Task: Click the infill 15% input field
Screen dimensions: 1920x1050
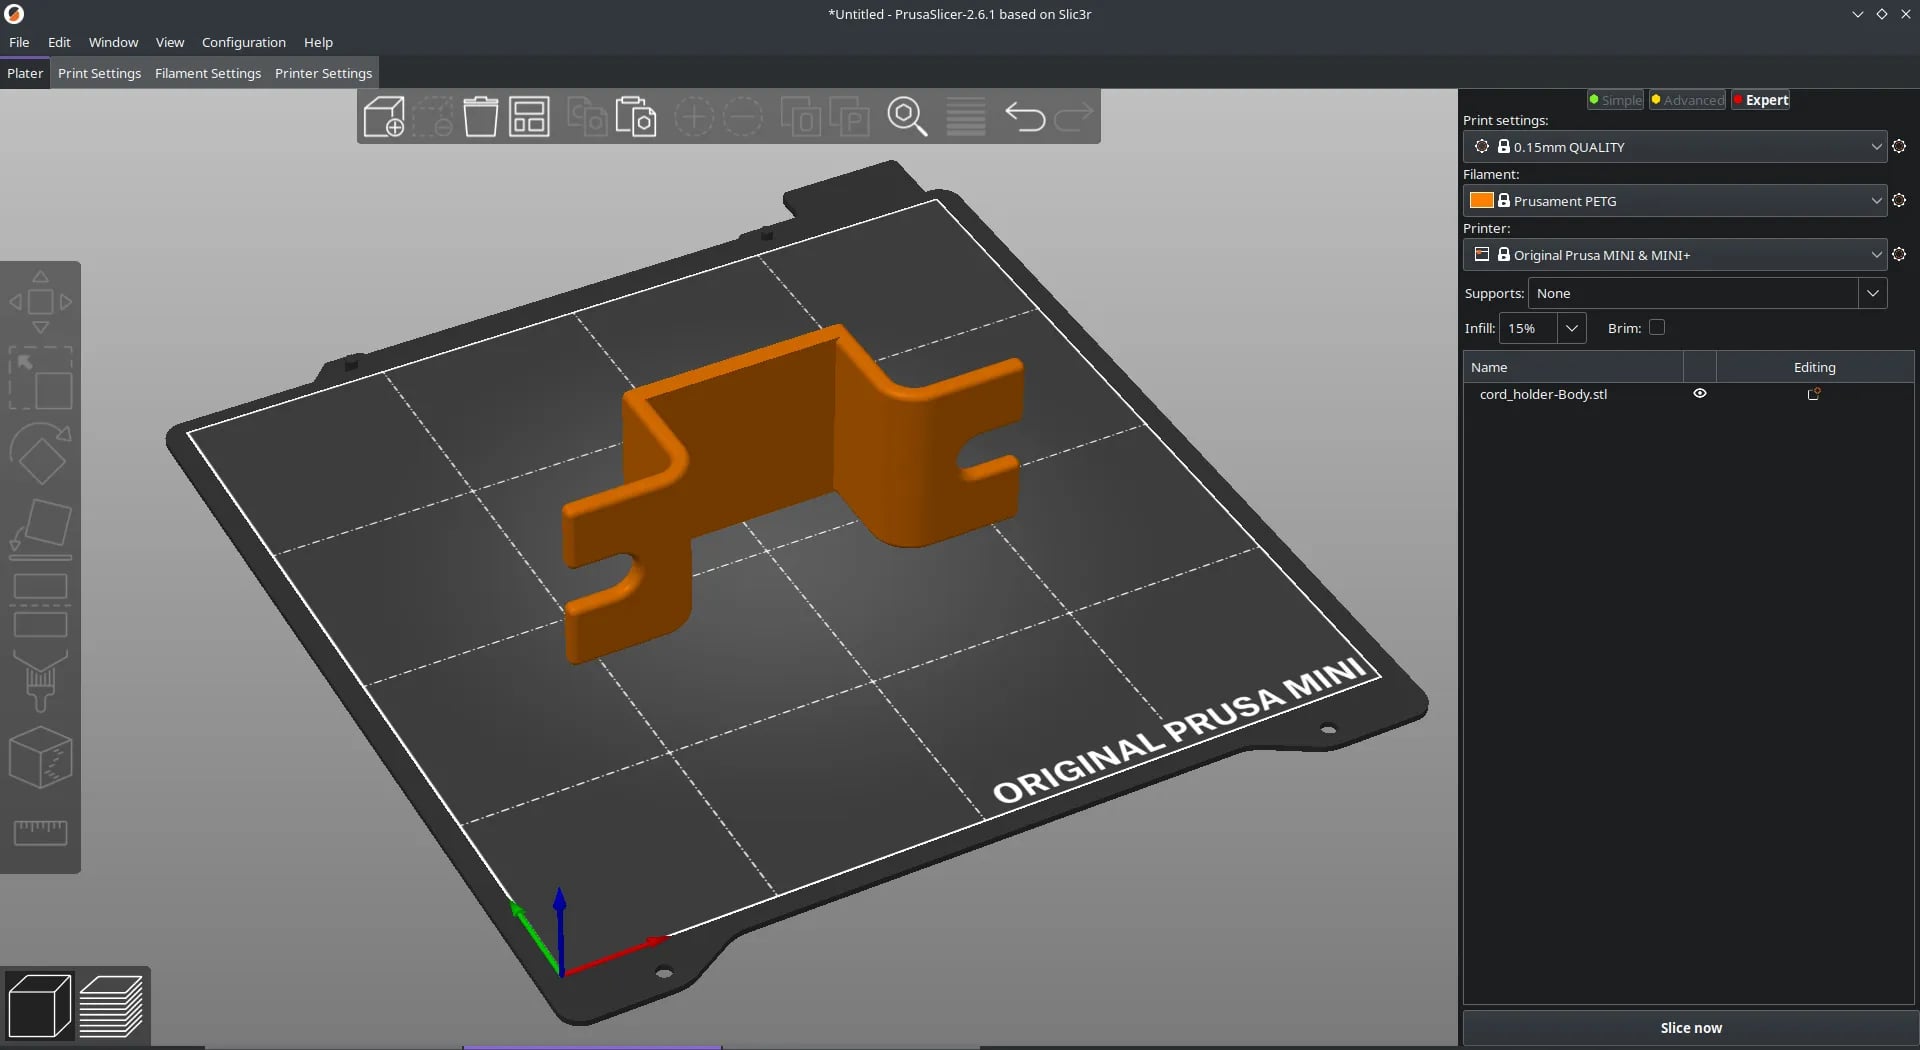Action: [1528, 328]
